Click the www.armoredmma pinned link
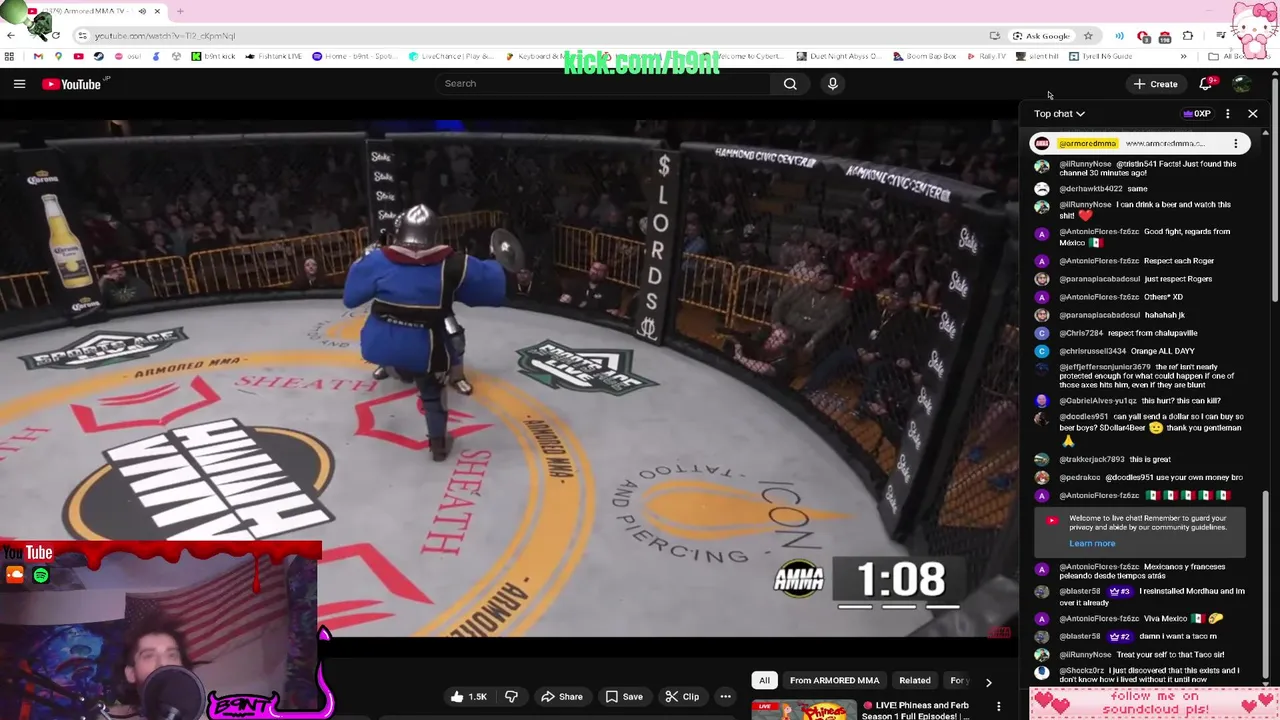 1165,144
